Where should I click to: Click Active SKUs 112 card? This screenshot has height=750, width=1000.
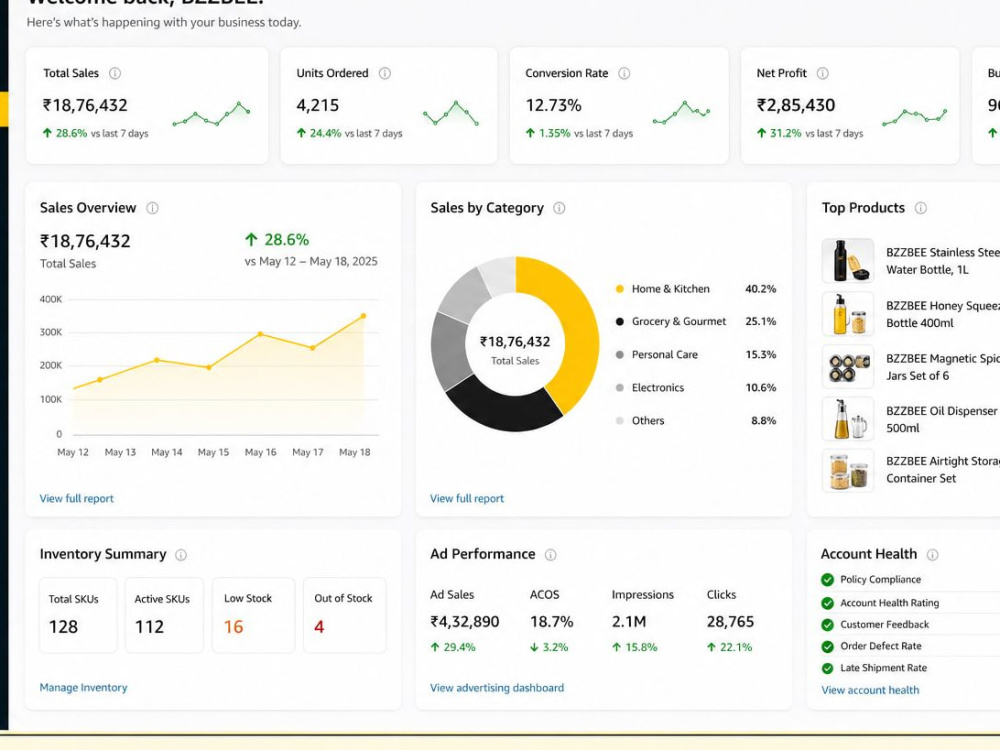164,615
